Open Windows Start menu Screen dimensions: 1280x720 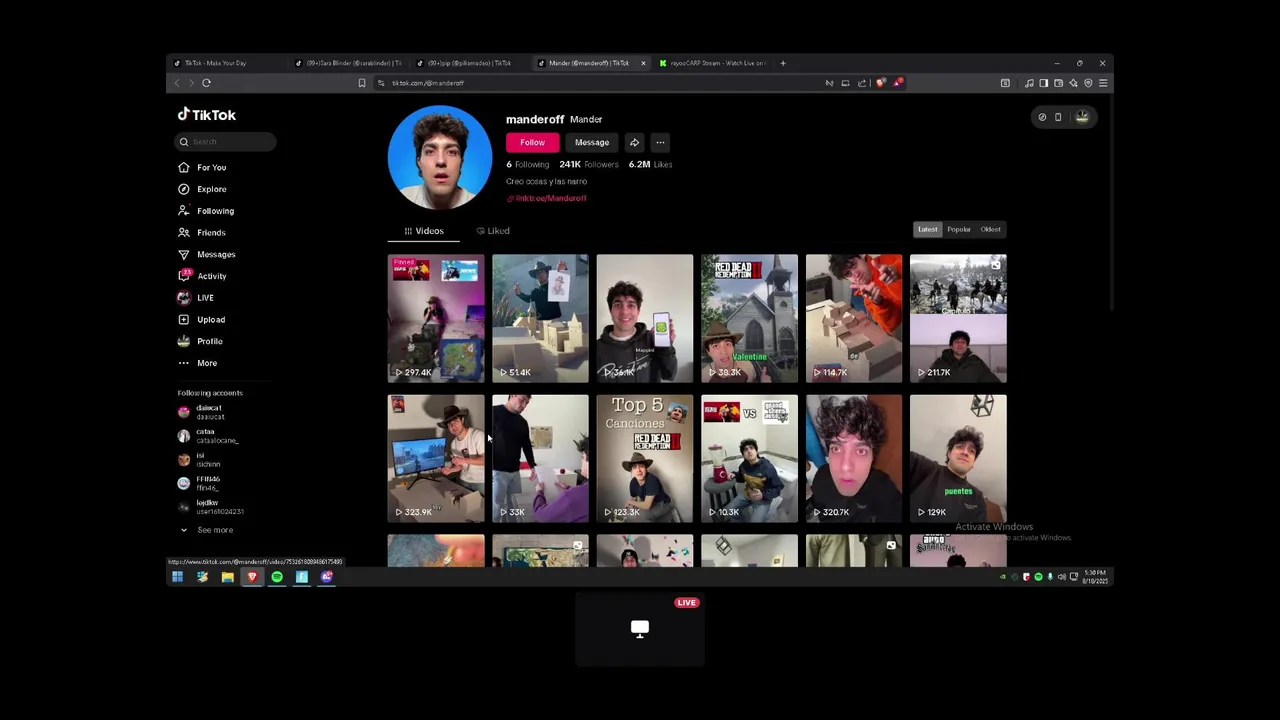pyautogui.click(x=177, y=577)
